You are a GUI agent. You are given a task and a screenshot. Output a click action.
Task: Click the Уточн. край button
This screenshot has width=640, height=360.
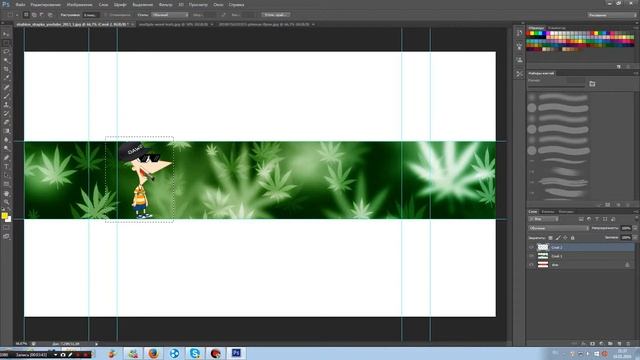click(276, 15)
